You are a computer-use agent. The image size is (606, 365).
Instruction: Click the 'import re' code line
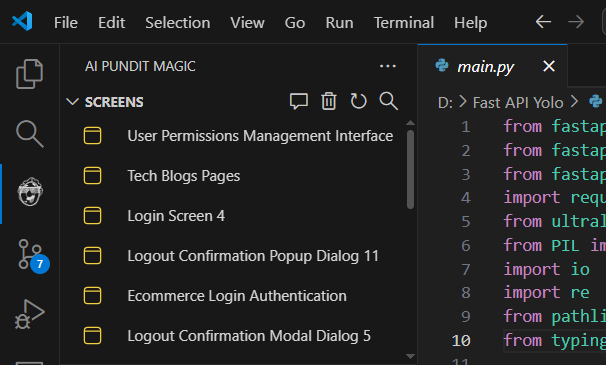(x=546, y=293)
